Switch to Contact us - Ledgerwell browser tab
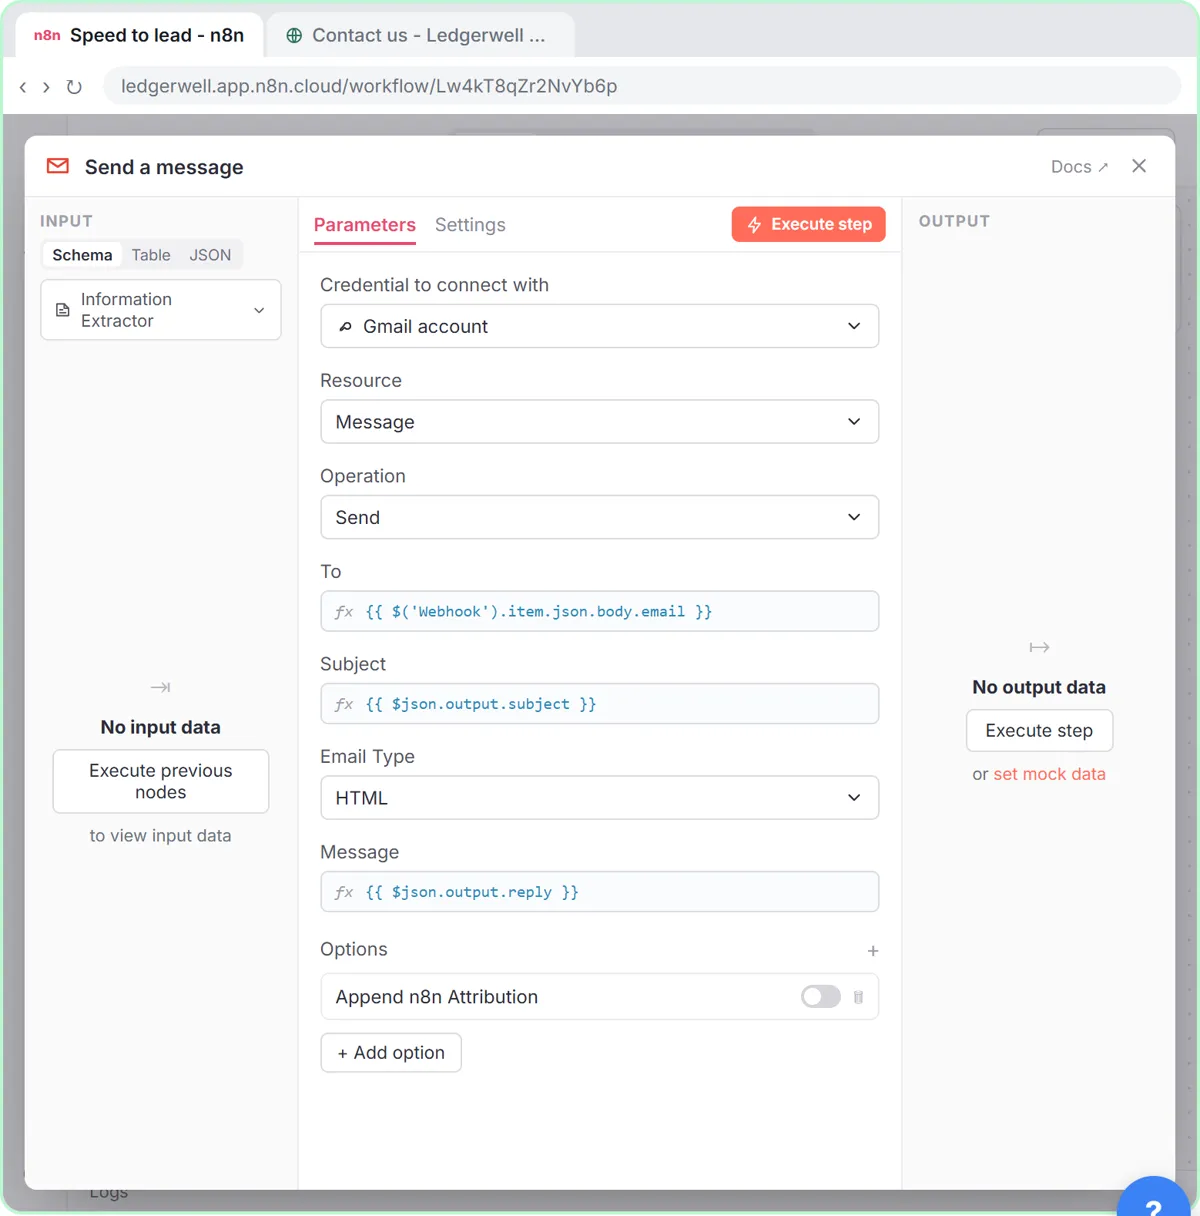This screenshot has height=1216, width=1200. point(420,35)
